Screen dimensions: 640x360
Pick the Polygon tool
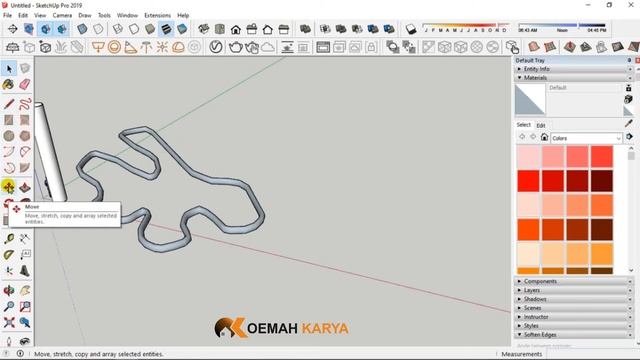click(x=25, y=136)
